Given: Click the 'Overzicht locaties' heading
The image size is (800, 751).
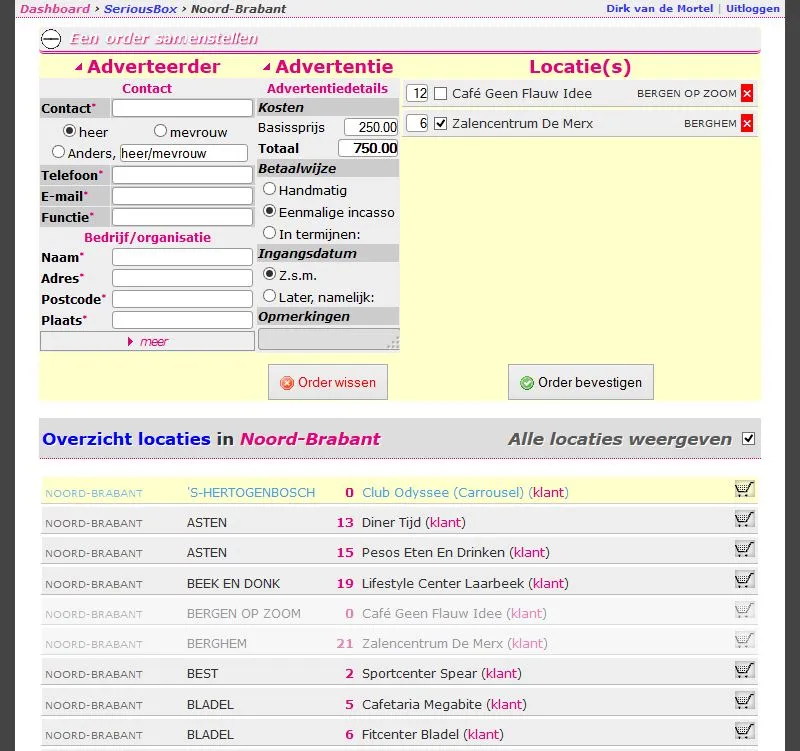Looking at the screenshot, I should point(126,439).
